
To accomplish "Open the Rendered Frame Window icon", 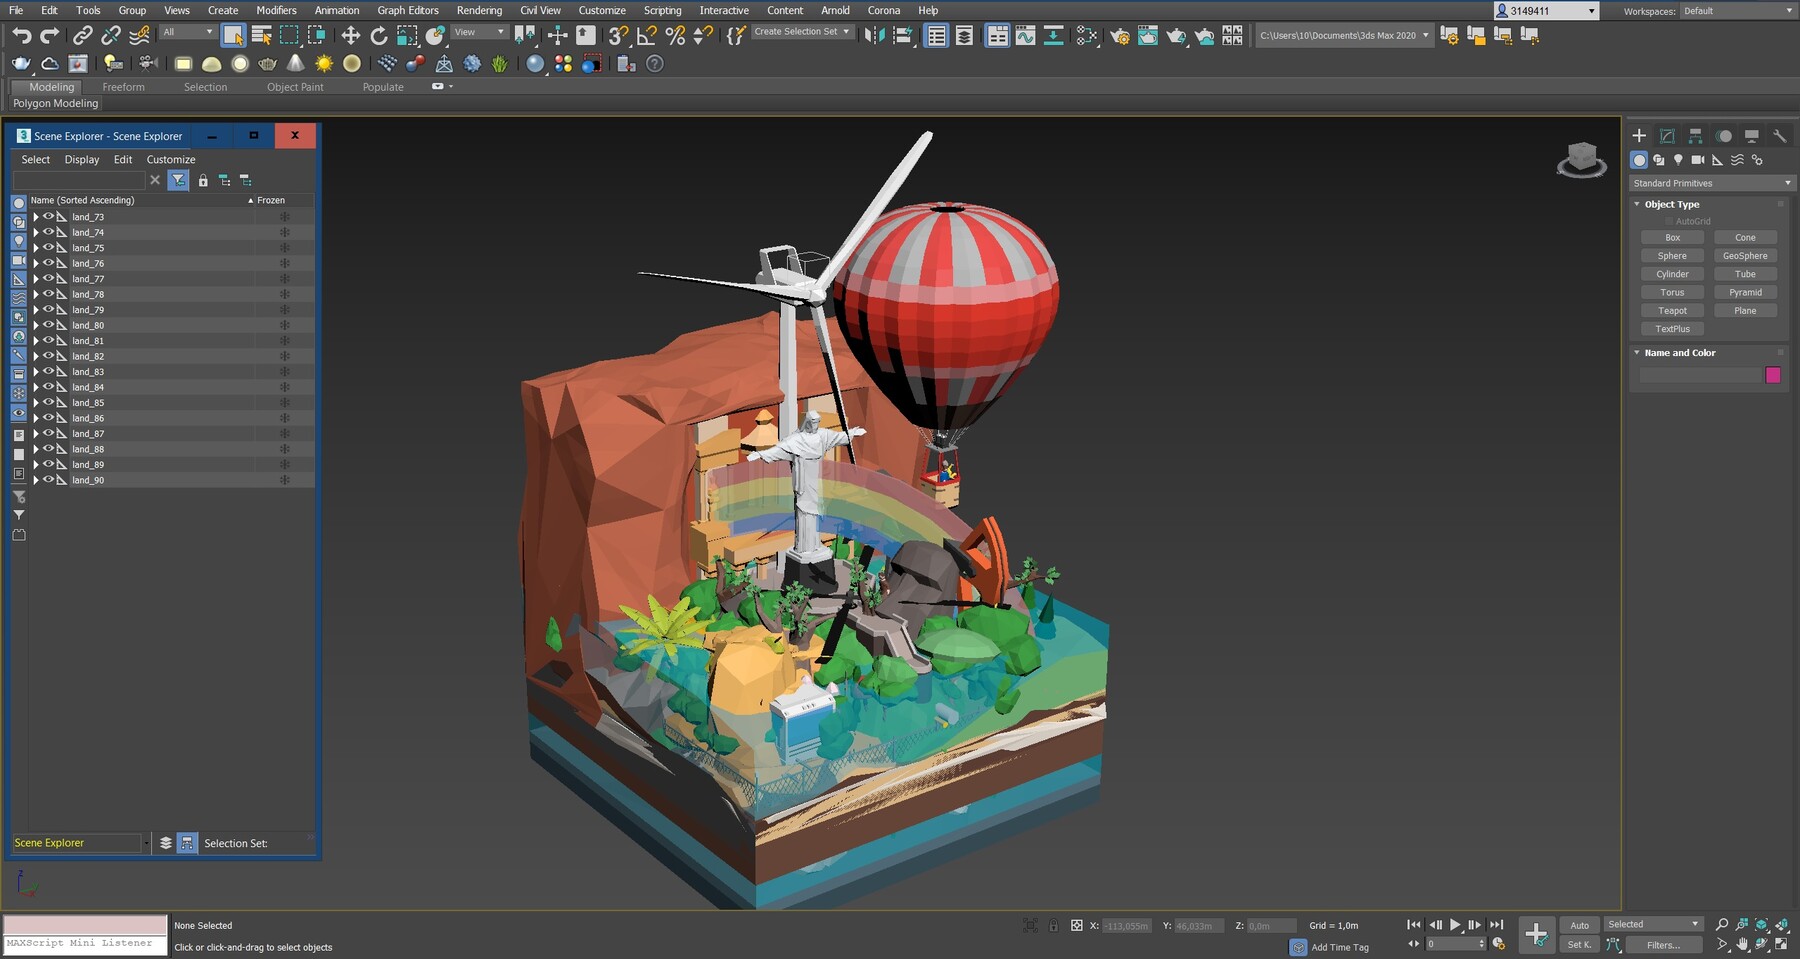I will click(x=1148, y=36).
